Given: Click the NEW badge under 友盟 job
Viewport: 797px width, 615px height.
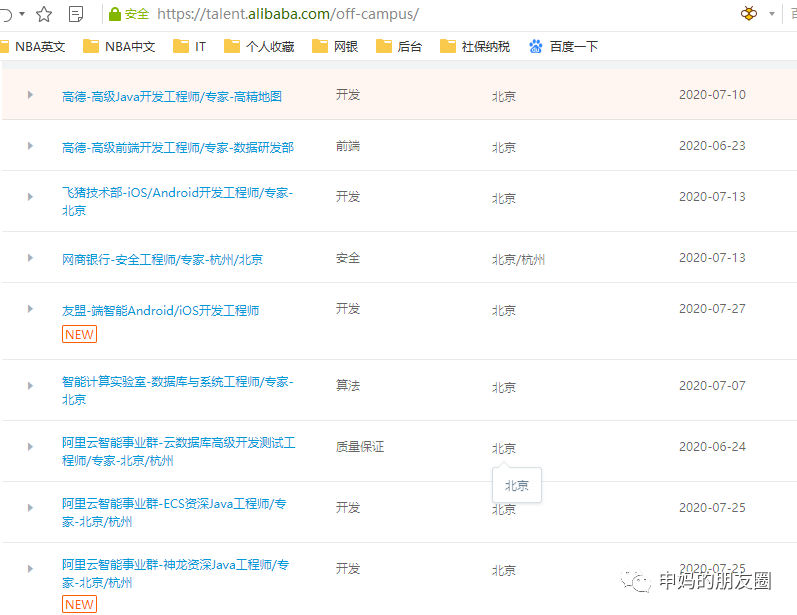Looking at the screenshot, I should (79, 334).
